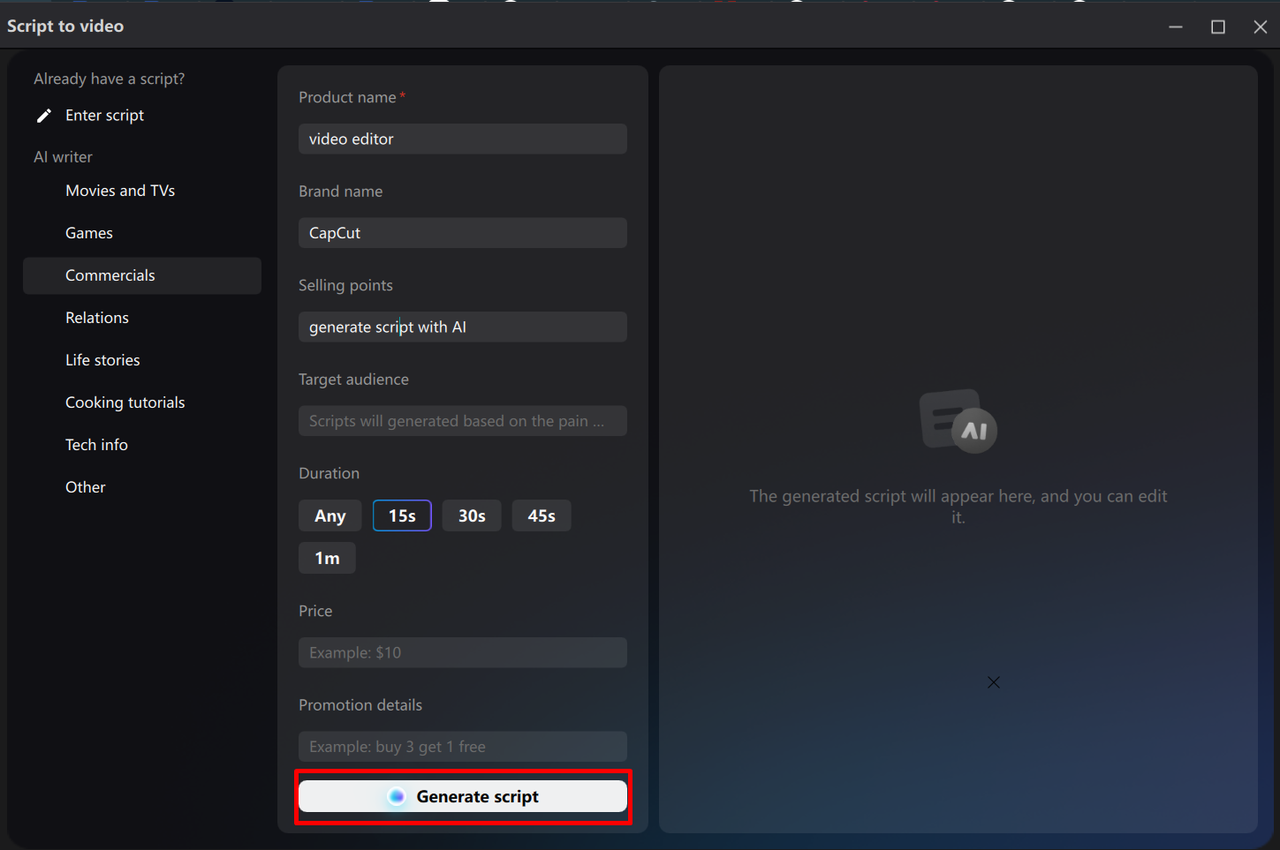Select the 30s duration option

pos(471,515)
